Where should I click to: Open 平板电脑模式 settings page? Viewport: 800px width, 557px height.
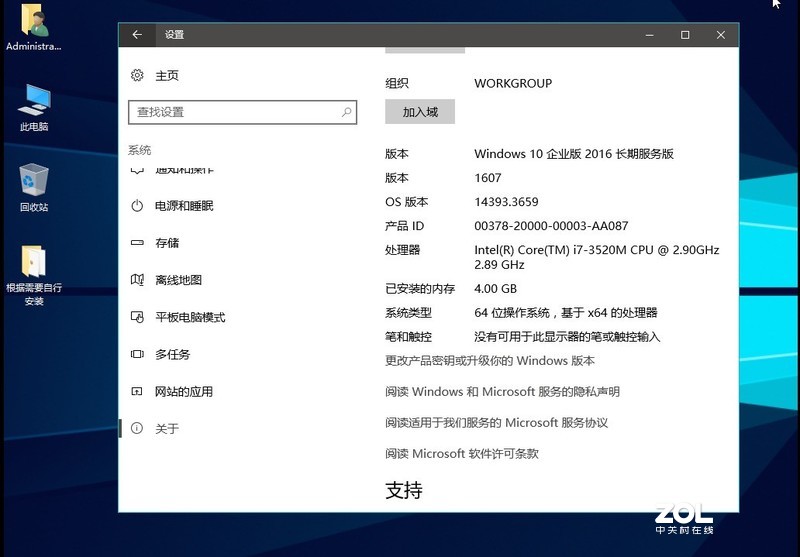coord(190,317)
